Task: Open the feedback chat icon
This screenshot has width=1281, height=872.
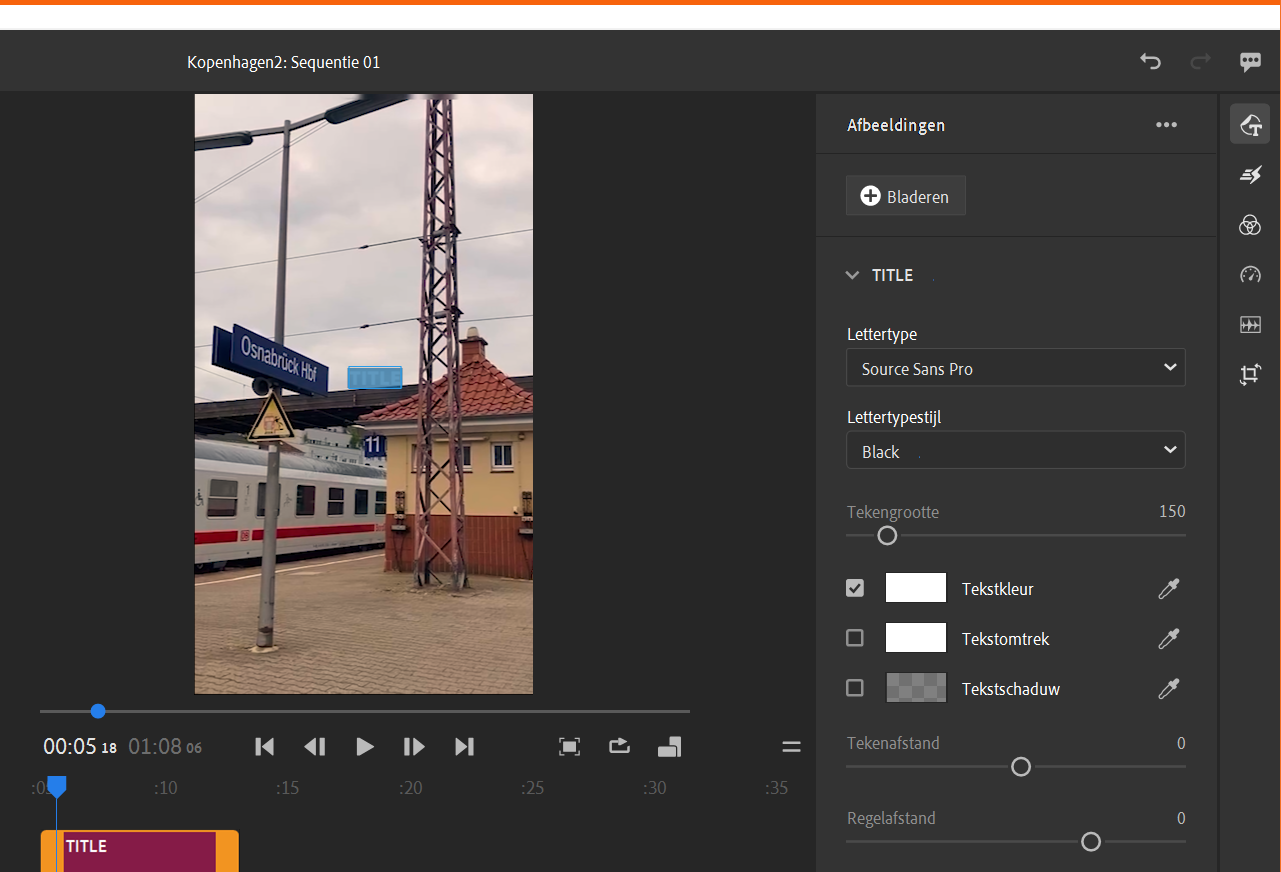Action: point(1250,61)
